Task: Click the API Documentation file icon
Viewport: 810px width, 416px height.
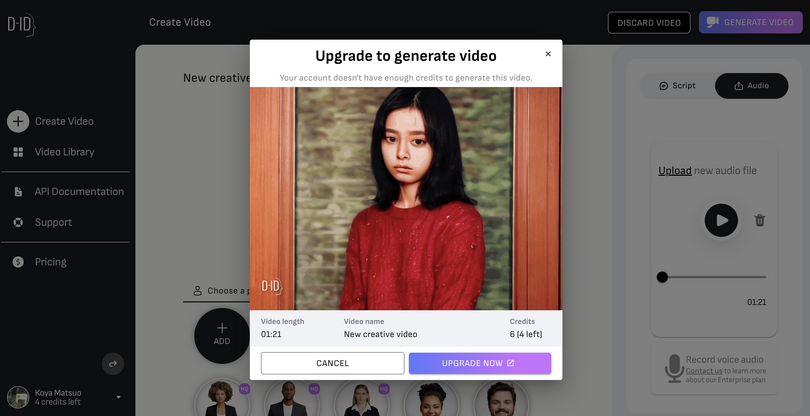Action: point(18,192)
